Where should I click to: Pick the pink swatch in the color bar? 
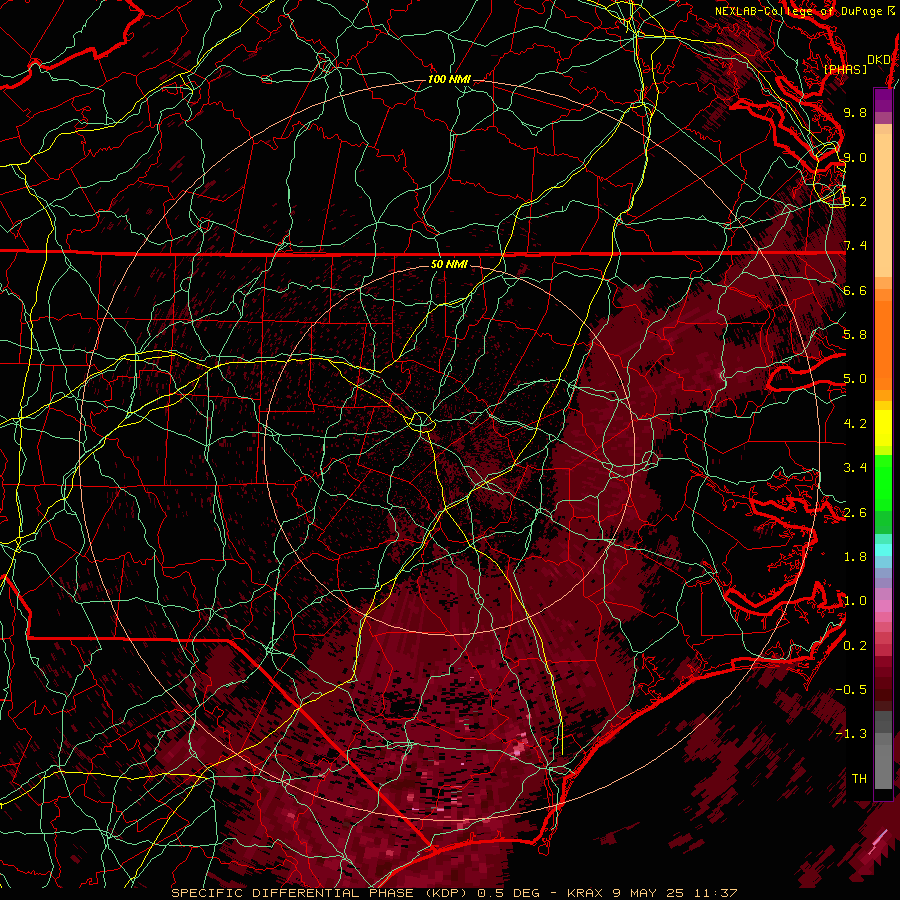tap(883, 606)
